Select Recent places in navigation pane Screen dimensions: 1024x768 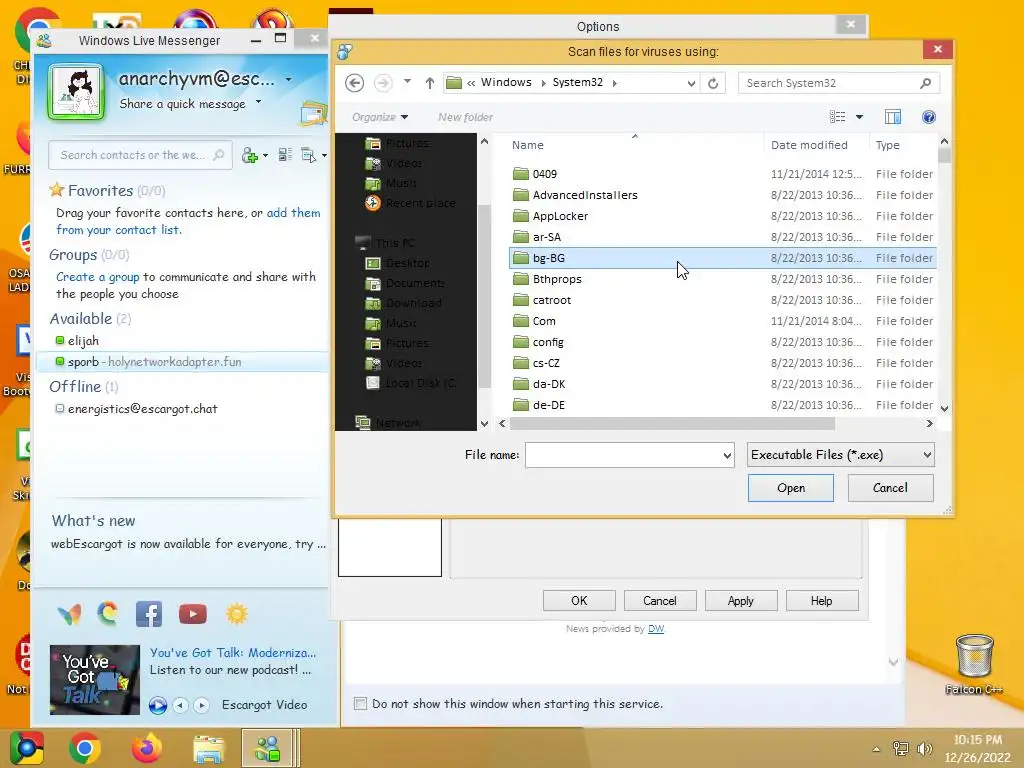(x=409, y=203)
